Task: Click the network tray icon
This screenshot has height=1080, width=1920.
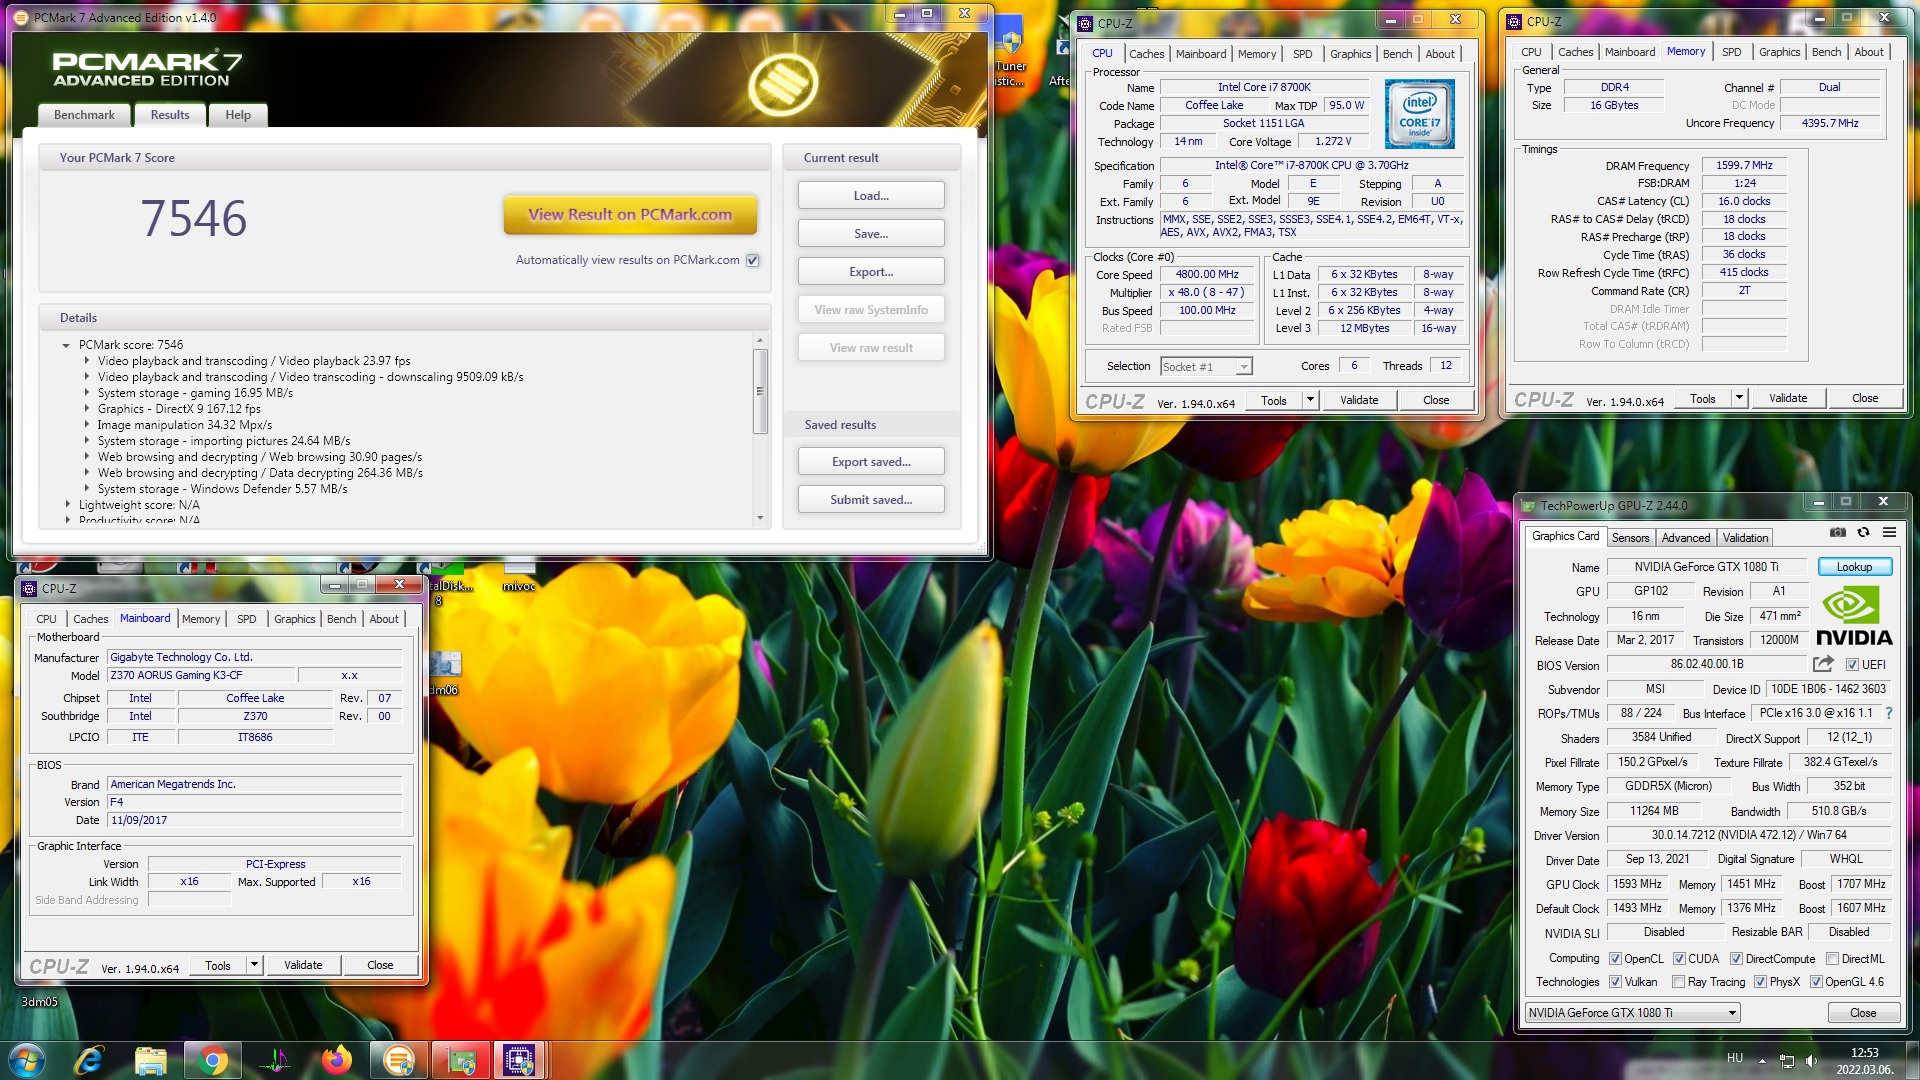Action: (1787, 1060)
